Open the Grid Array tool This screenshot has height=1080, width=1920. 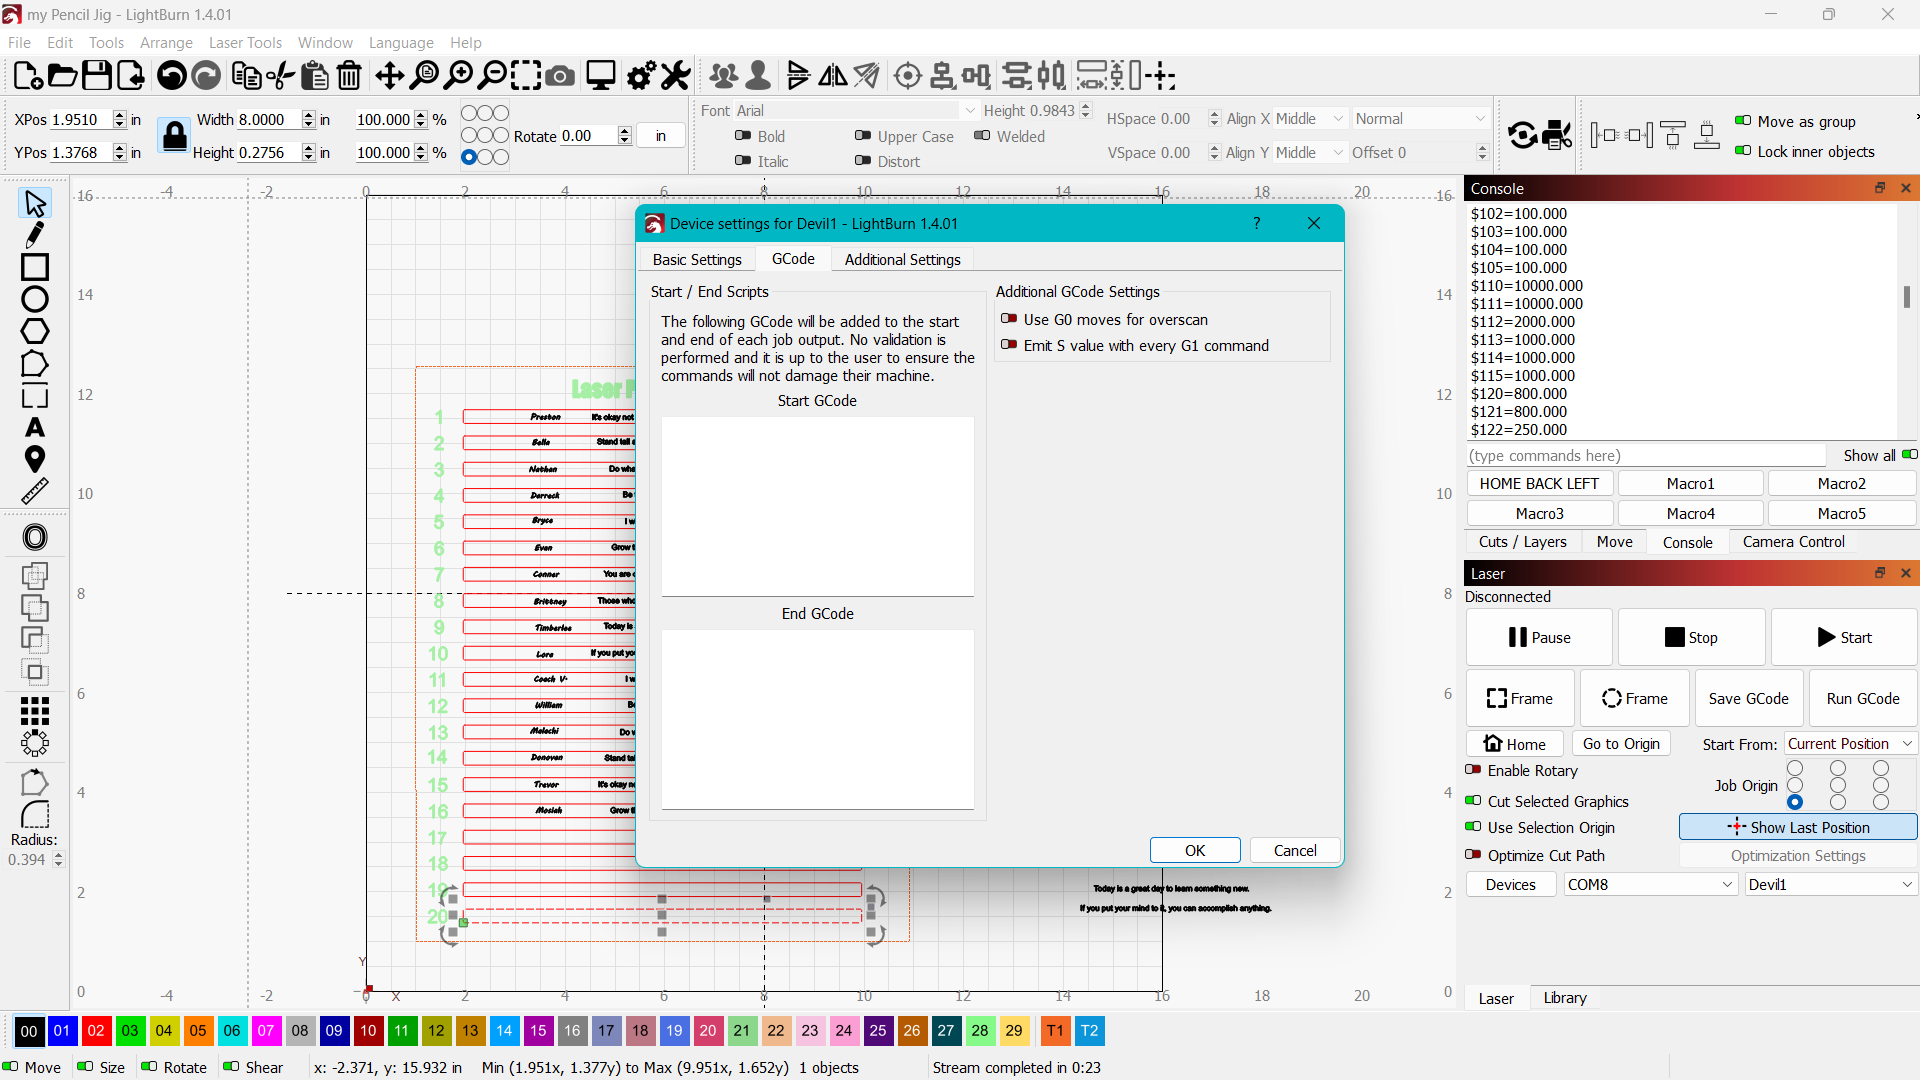[x=35, y=711]
